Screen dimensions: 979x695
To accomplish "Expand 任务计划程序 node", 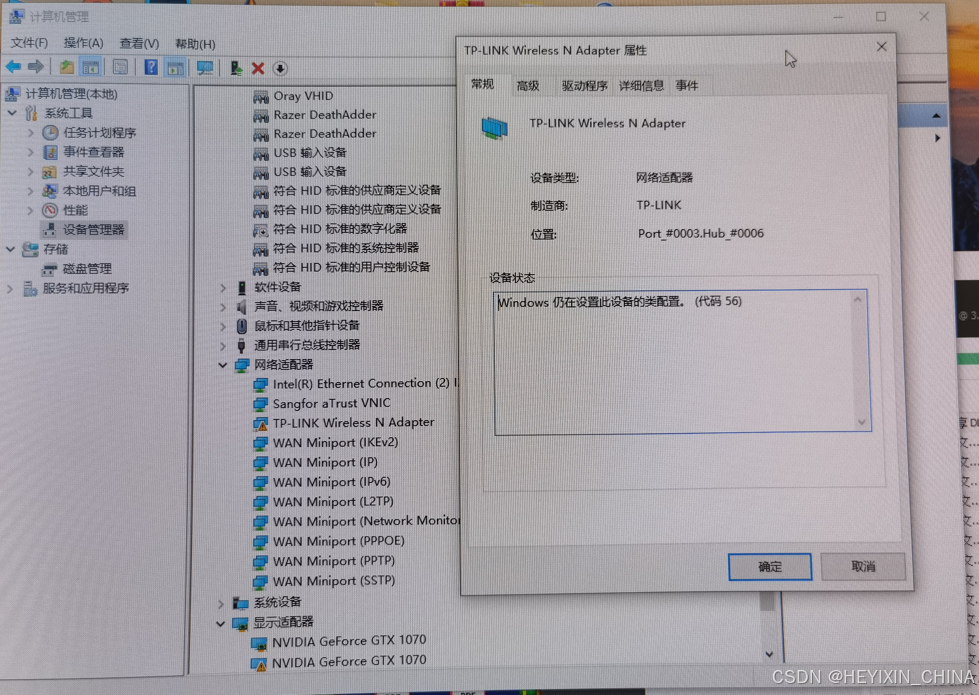I will point(31,132).
